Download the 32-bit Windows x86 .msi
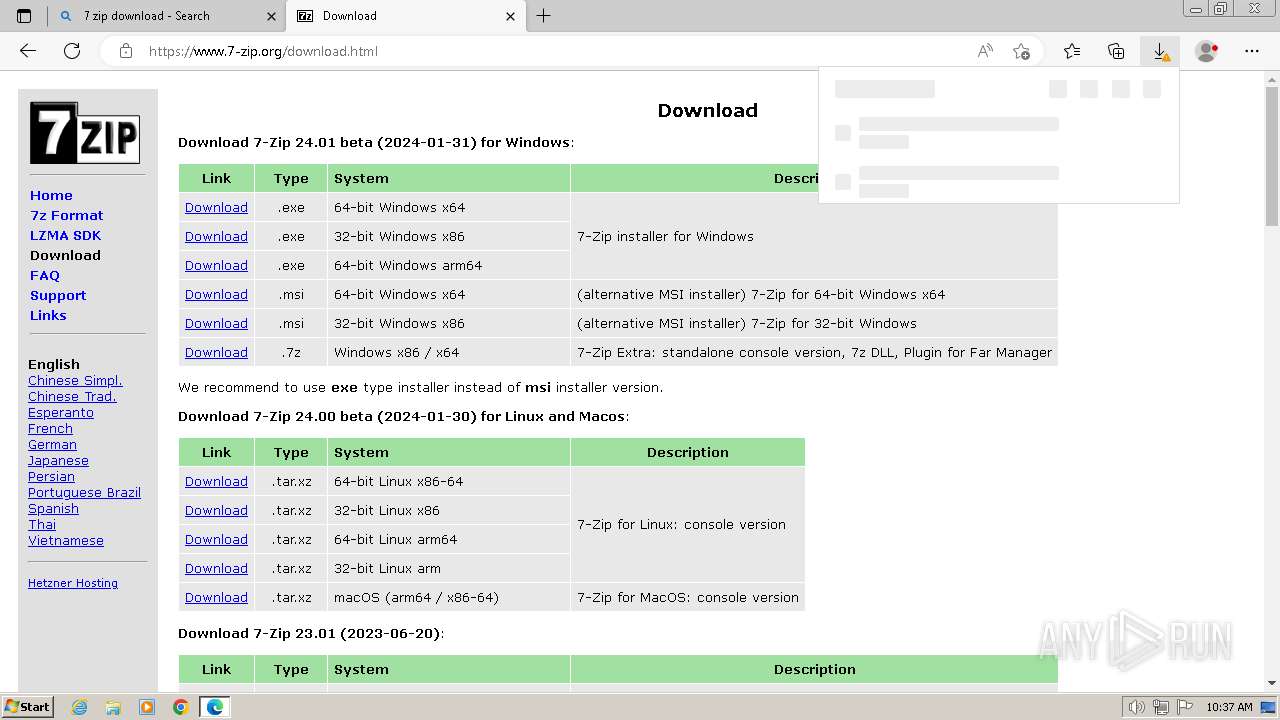Viewport: 1280px width, 720px height. pos(216,323)
